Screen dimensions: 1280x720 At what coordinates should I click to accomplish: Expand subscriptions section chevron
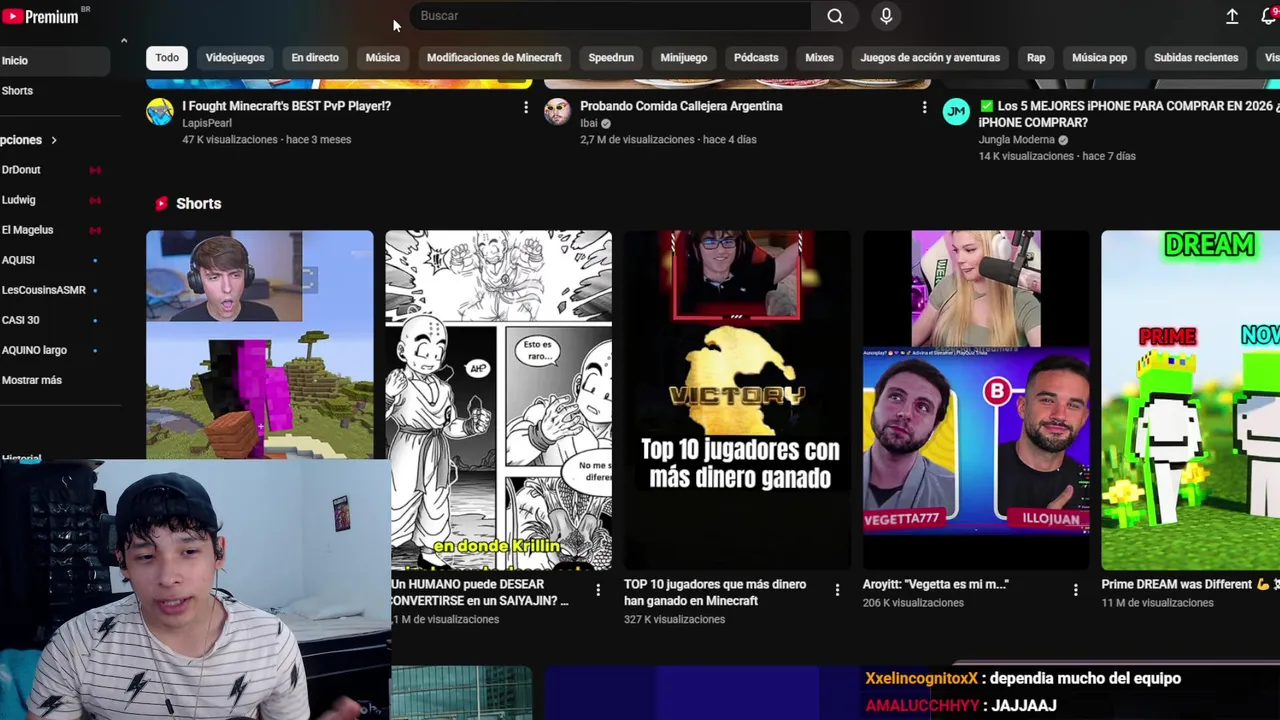[54, 140]
